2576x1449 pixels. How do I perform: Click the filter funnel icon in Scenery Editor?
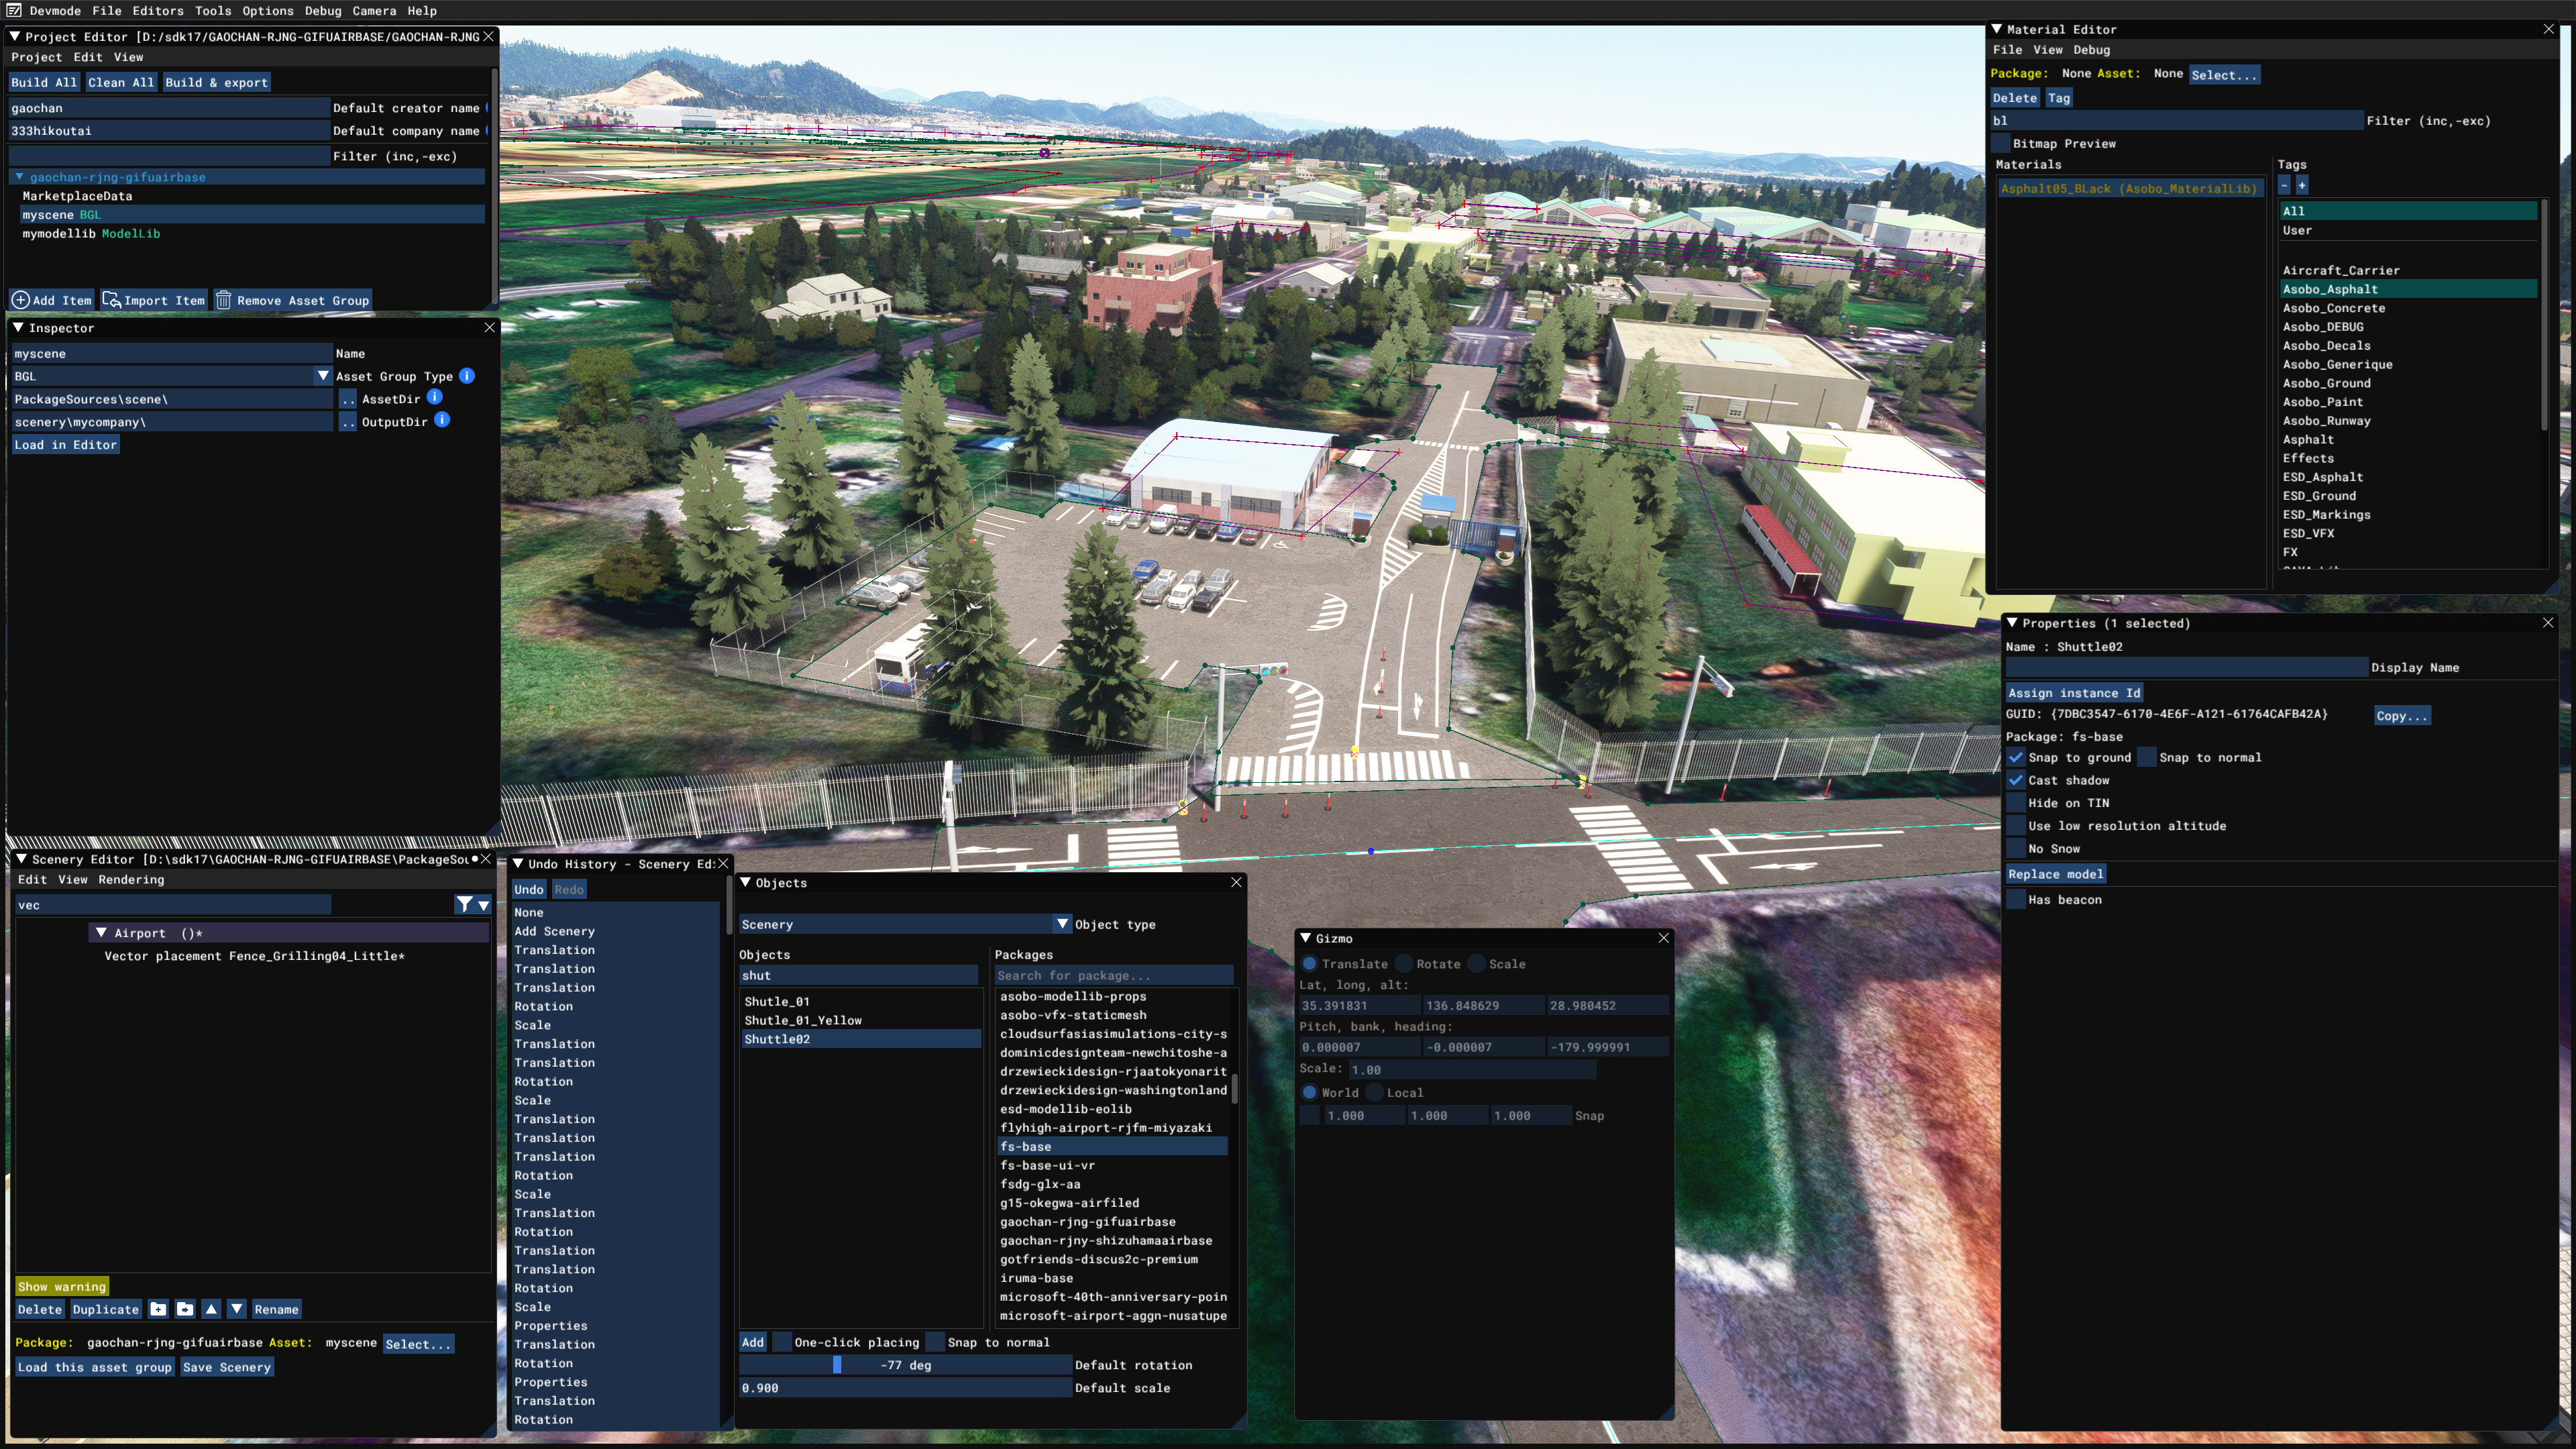point(464,904)
